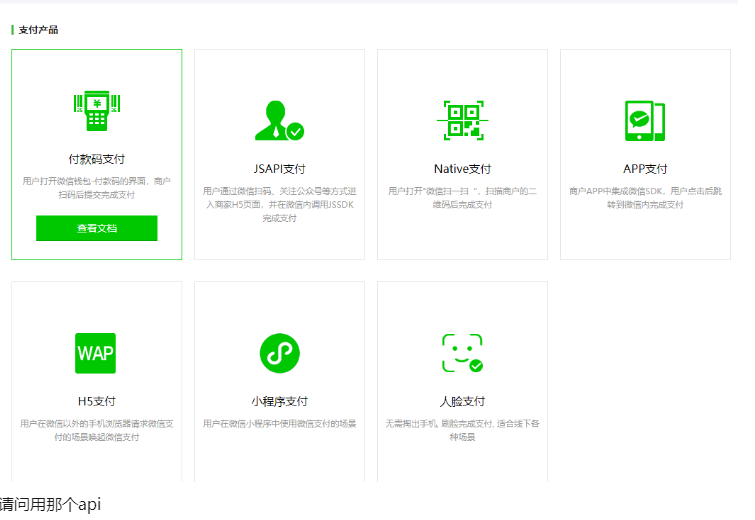This screenshot has width=755, height=520.
Task: Choose the 人脸支付 title
Action: 462,401
